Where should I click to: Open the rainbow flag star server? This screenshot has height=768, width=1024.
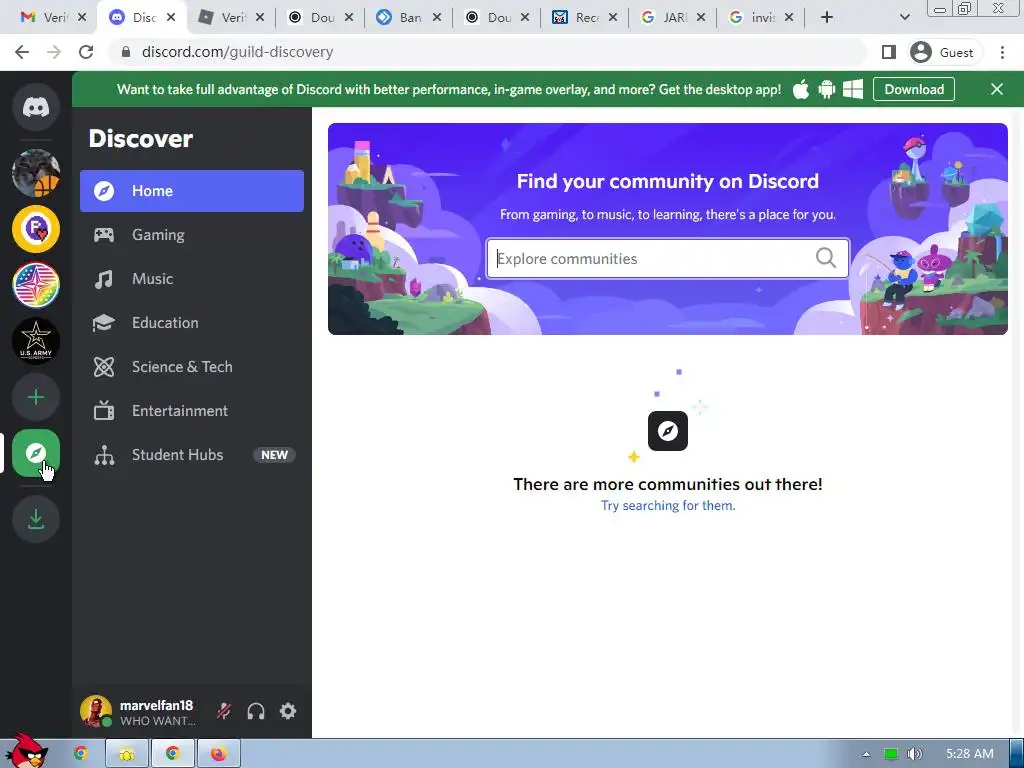(x=36, y=285)
